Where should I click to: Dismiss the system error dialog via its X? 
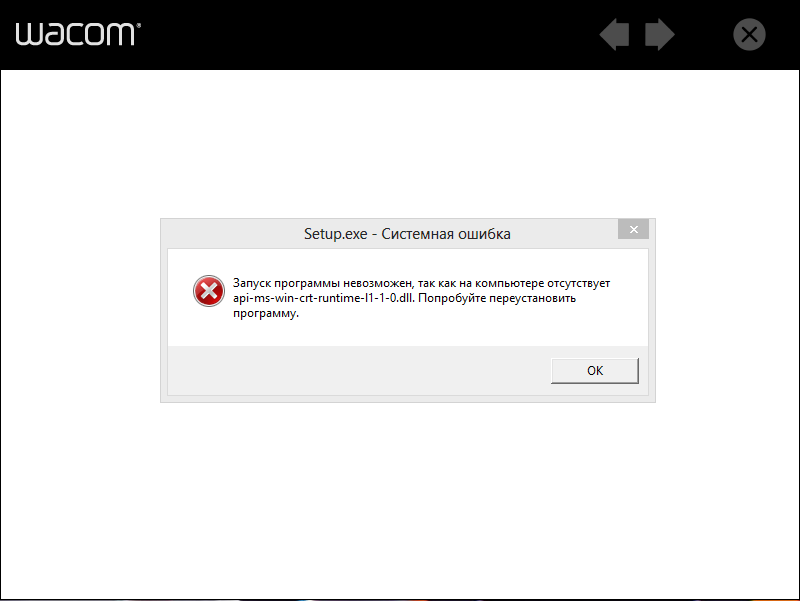click(x=633, y=230)
